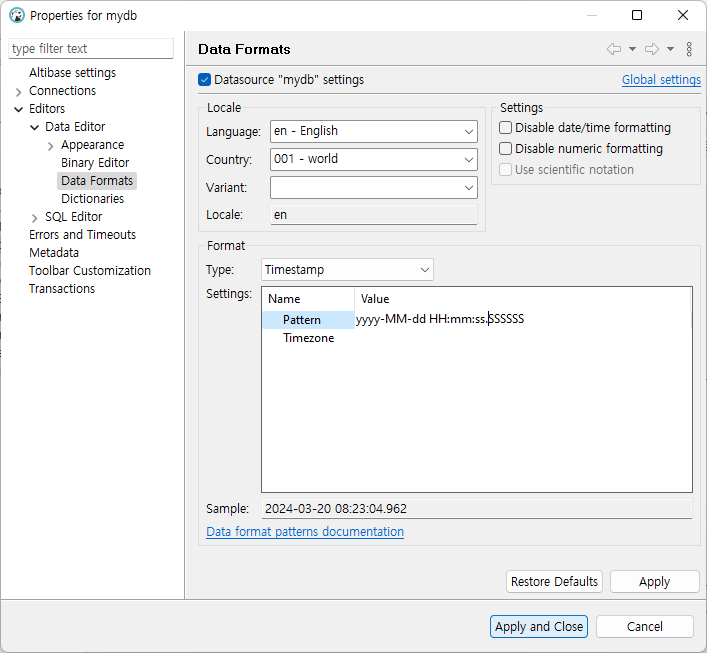Viewport: 707px width, 653px height.
Task: Select Binary Editor in the tree
Action: (x=95, y=163)
